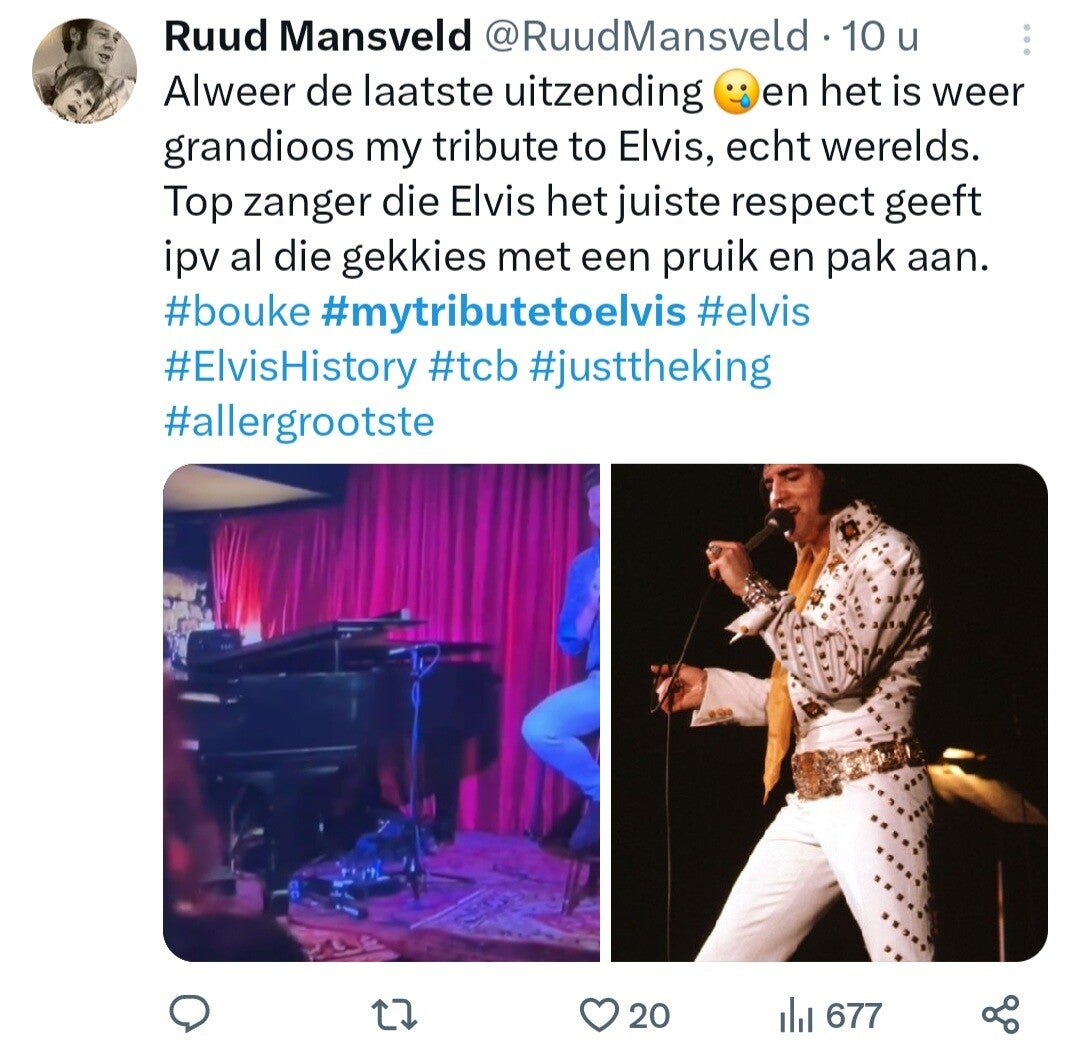
Task: Repost the tweet with retweet arrows icon
Action: pyautogui.click(x=395, y=1015)
